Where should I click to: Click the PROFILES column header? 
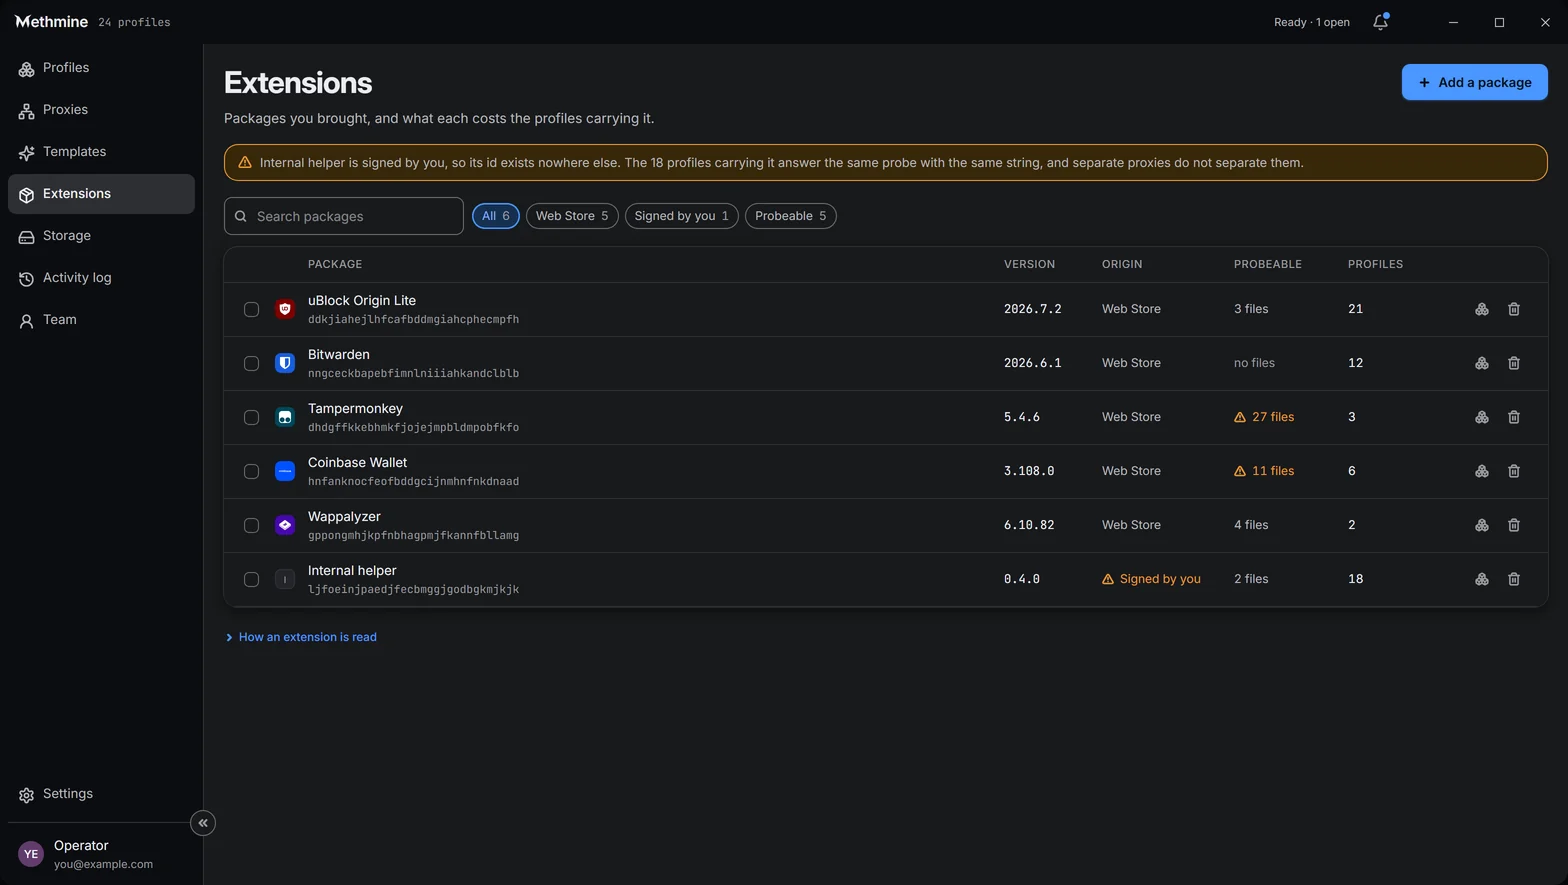tap(1375, 264)
